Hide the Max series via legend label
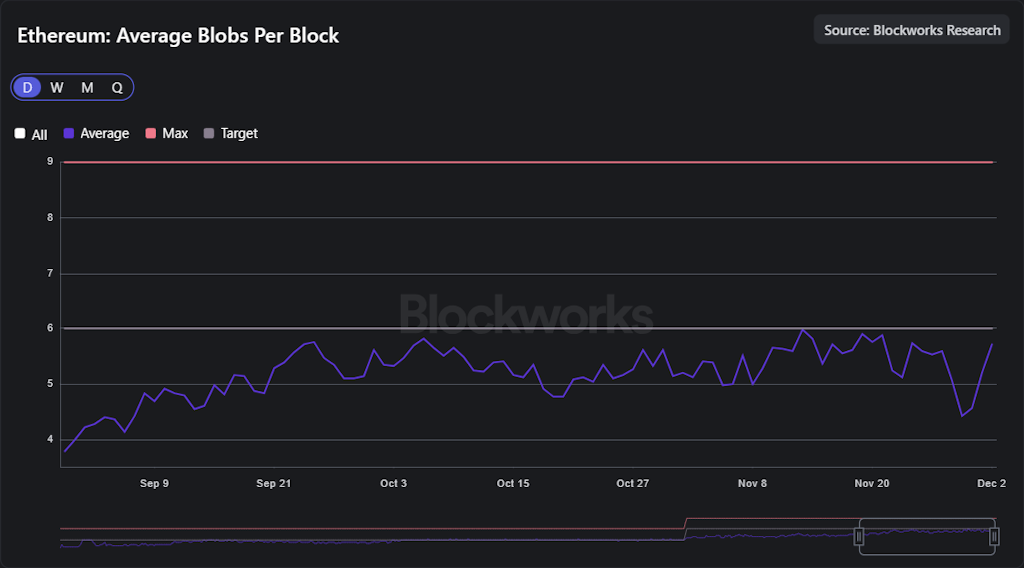The height and width of the screenshot is (568, 1024). pyautogui.click(x=175, y=133)
